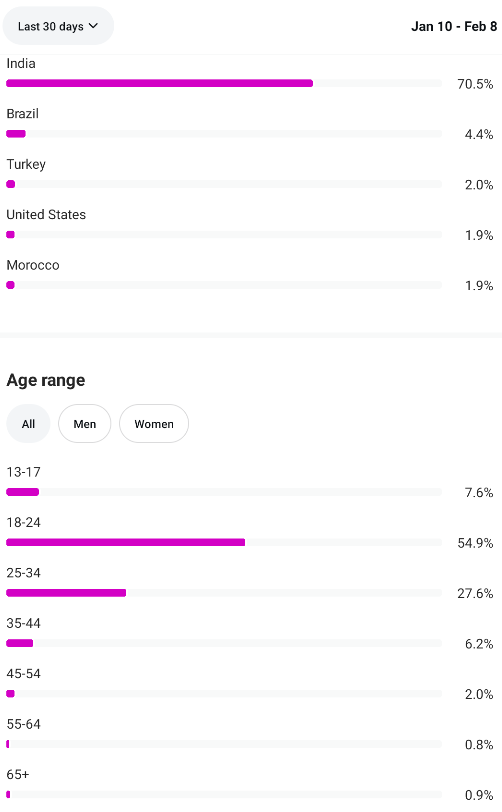Click the chevron beside Last 30 days
Viewport: 502px width, 812px height.
93,25
